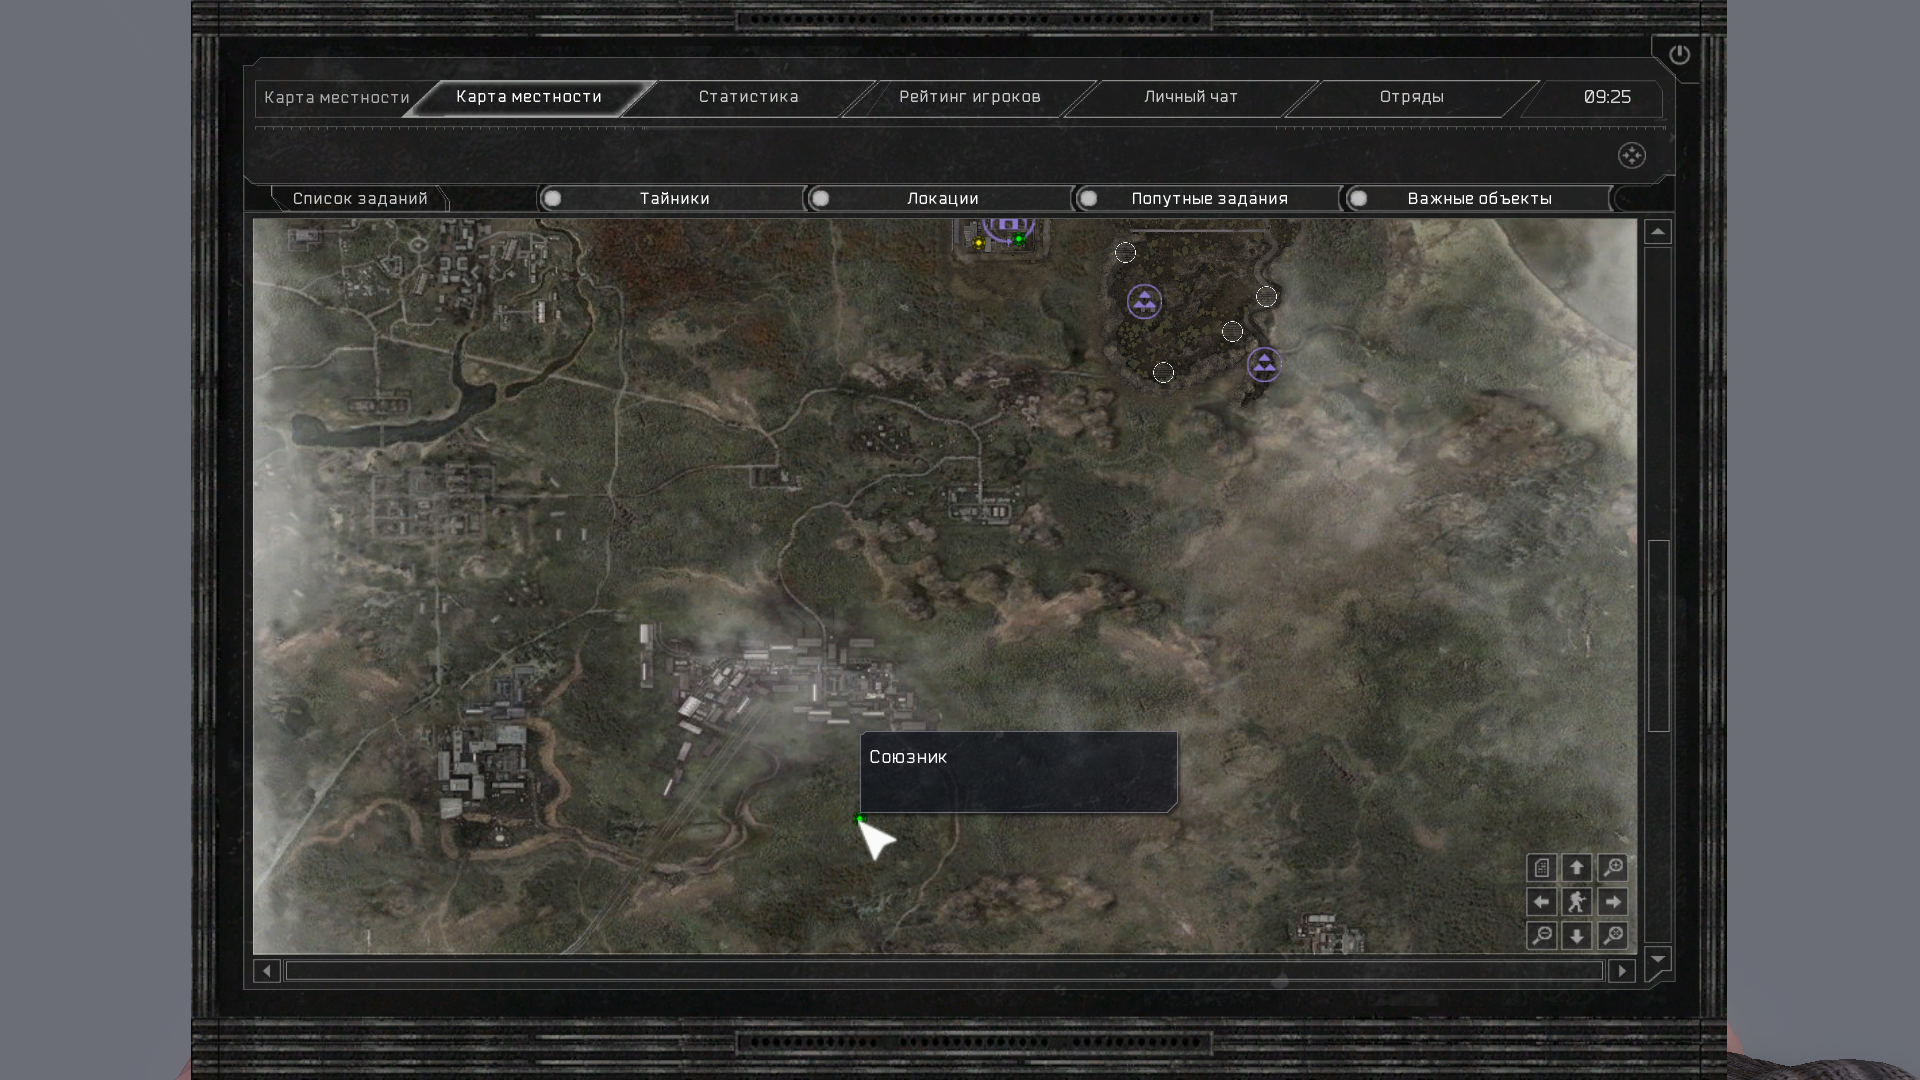Toggle the Важные объекты filter
The width and height of the screenshot is (1920, 1080).
click(x=1479, y=198)
